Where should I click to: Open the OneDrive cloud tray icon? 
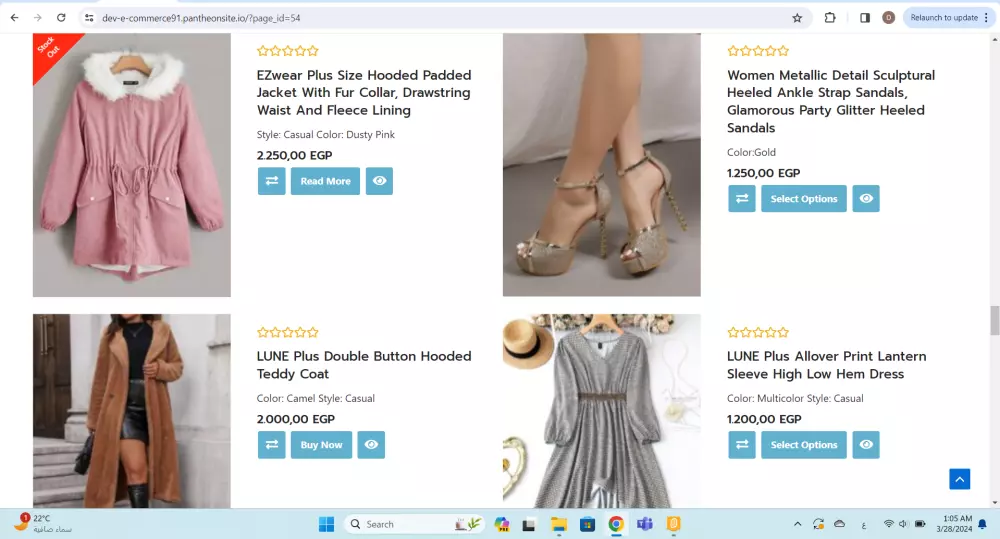(x=840, y=524)
